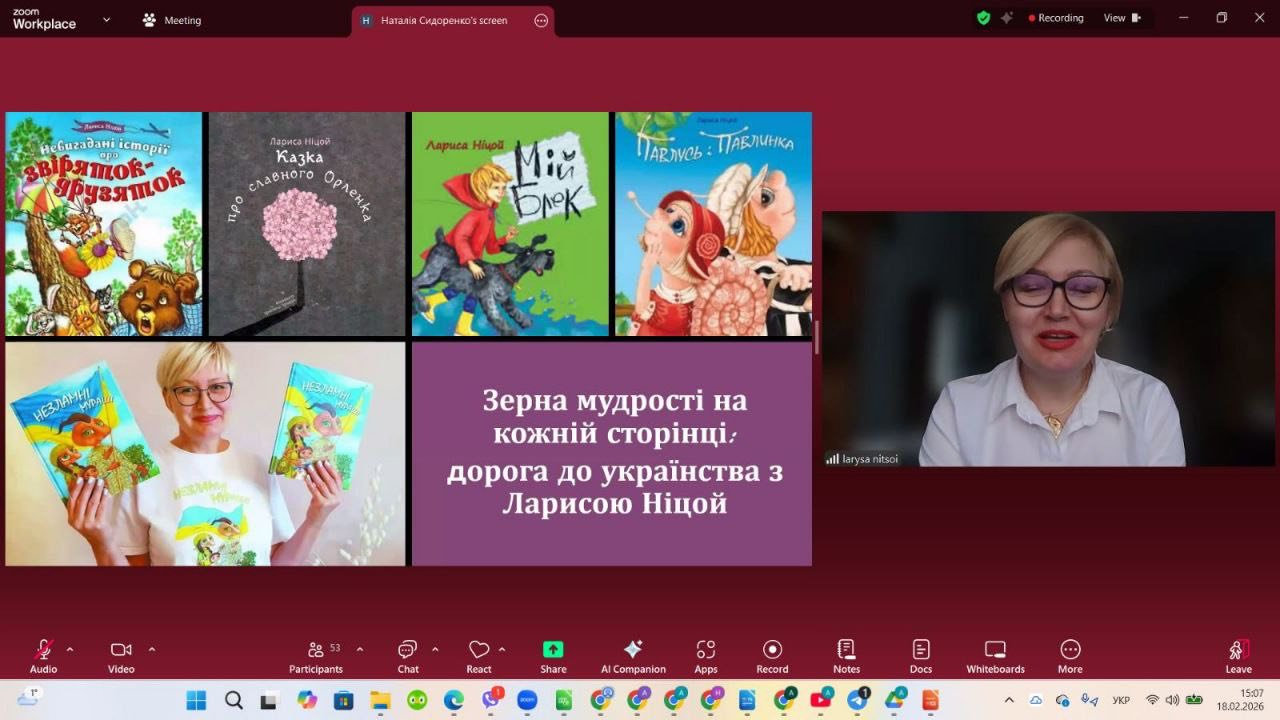Open meeting Notes
Image resolution: width=1280 pixels, height=720 pixels.
846,656
